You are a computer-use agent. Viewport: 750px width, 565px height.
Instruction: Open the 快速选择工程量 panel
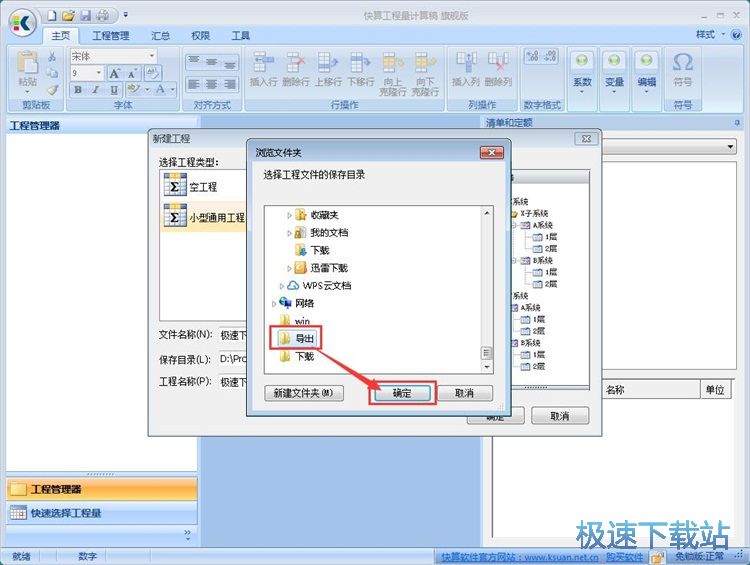click(101, 513)
